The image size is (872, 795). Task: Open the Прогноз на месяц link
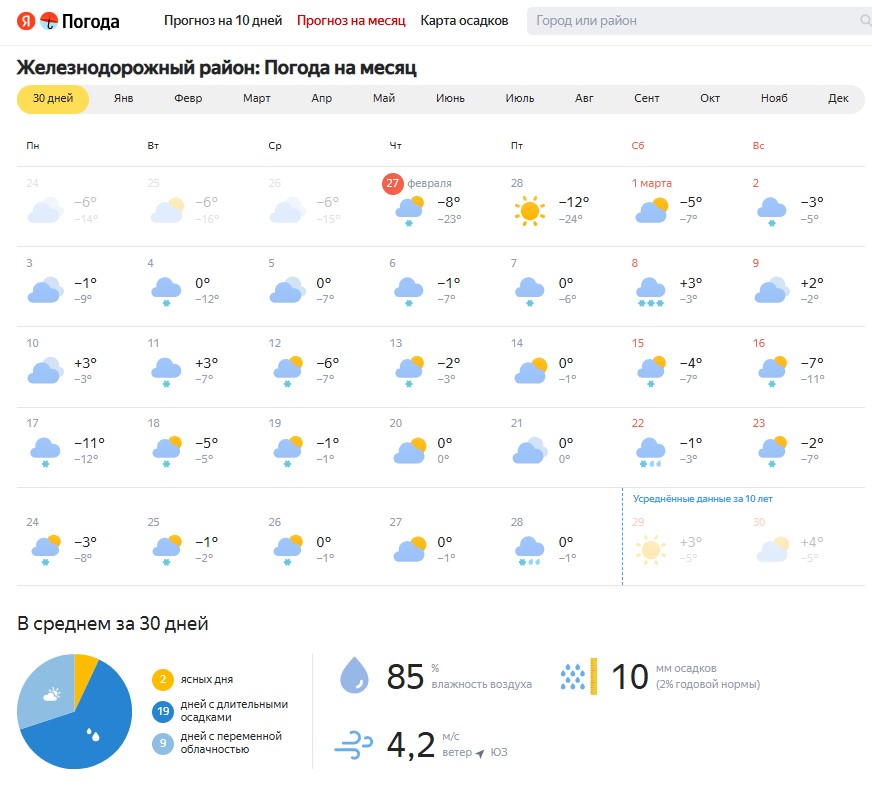click(x=351, y=21)
